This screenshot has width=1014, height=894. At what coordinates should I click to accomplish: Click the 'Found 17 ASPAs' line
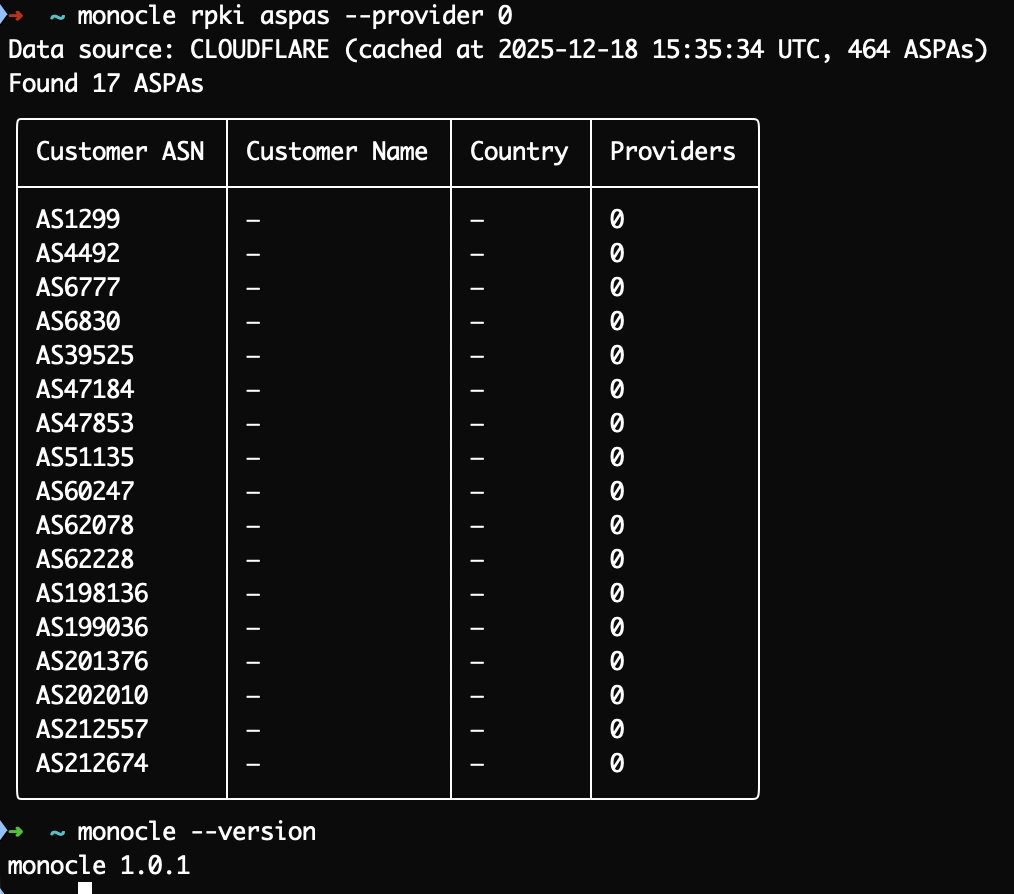[x=106, y=83]
